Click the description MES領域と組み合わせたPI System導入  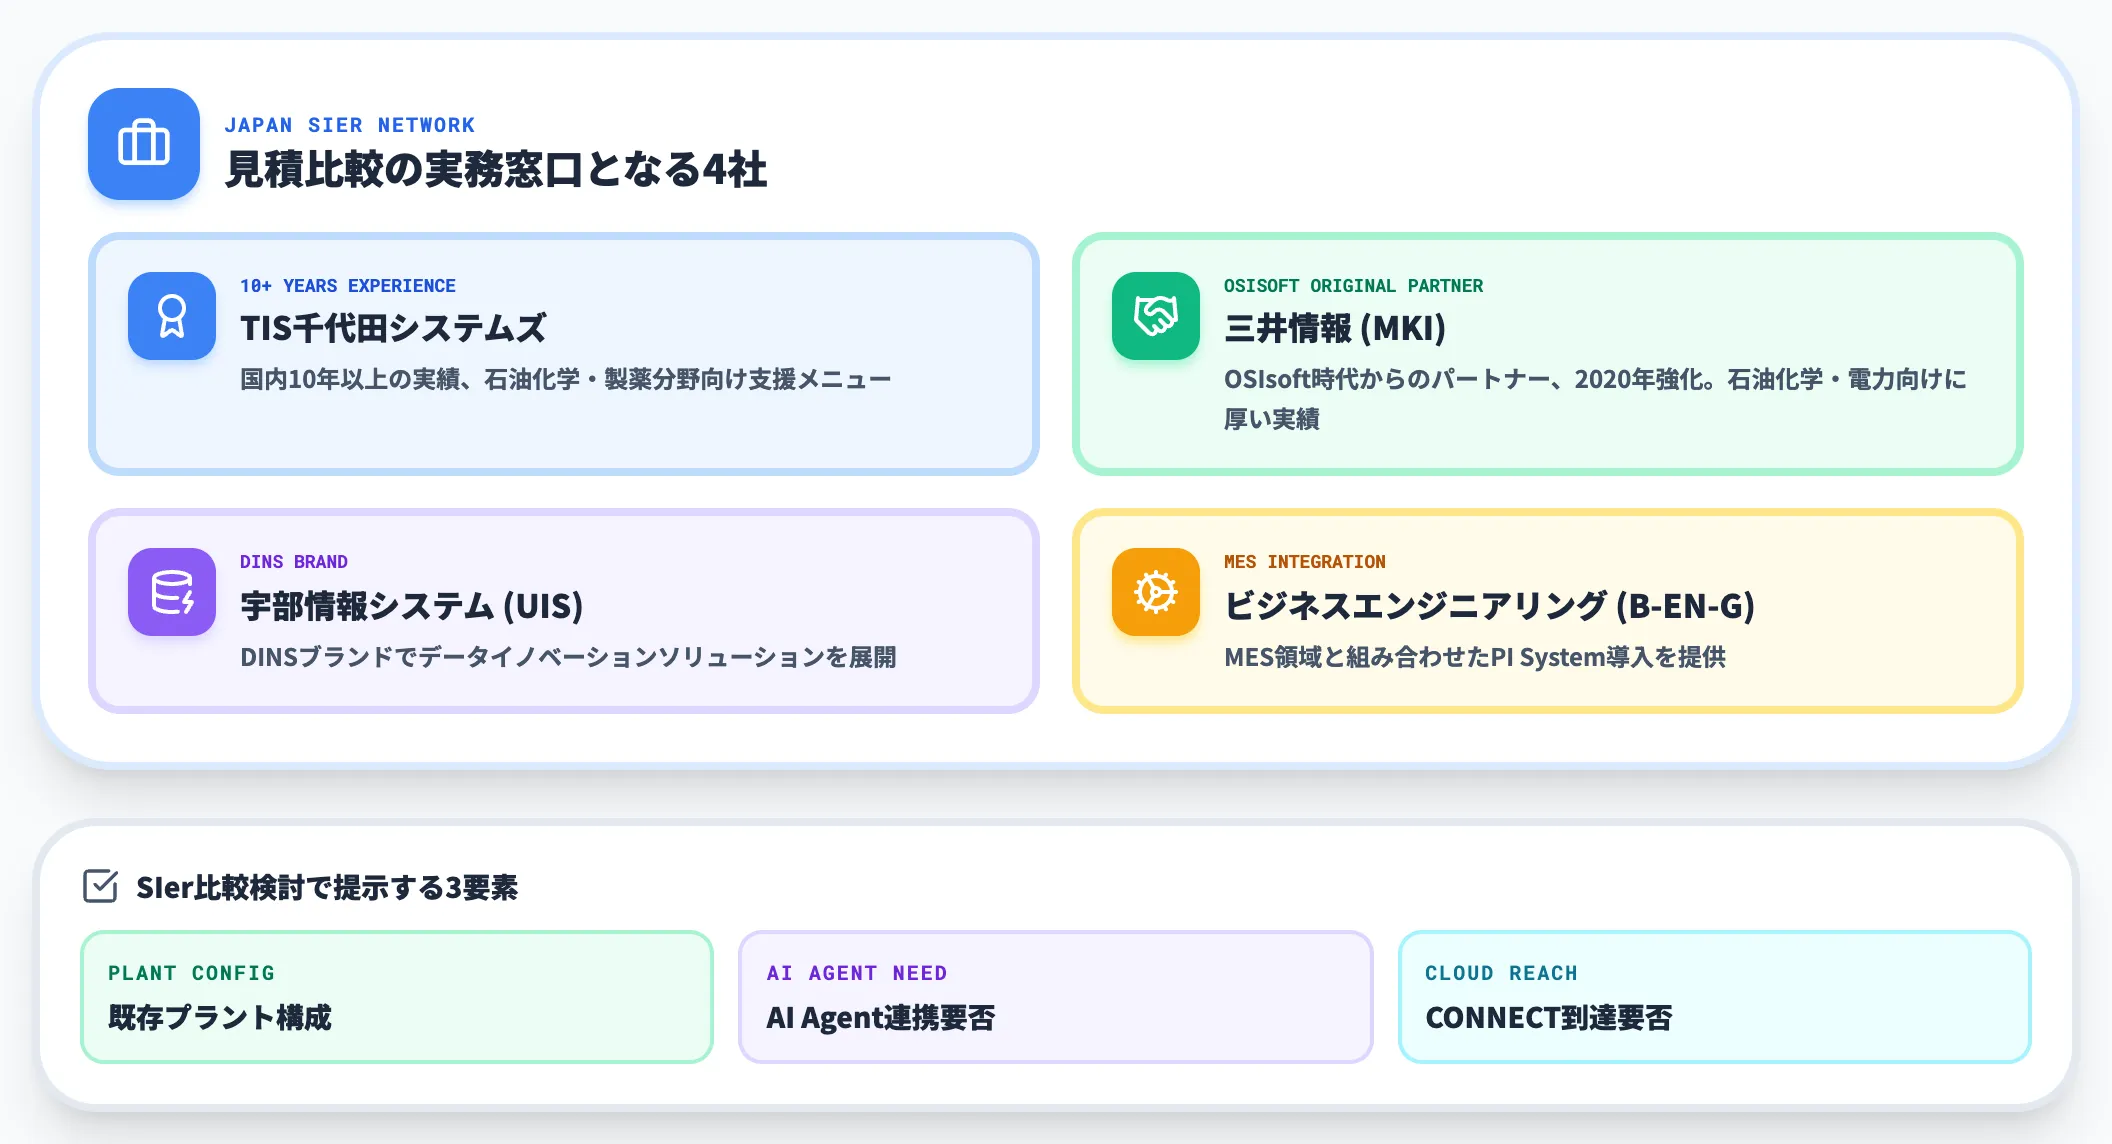click(x=1475, y=657)
